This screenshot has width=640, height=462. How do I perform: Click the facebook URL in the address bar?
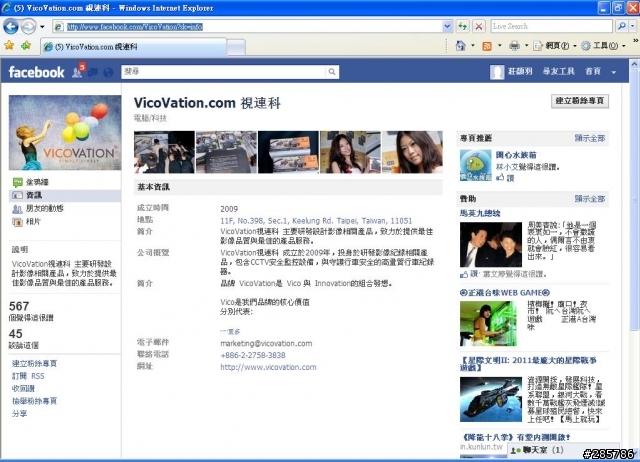click(x=135, y=27)
